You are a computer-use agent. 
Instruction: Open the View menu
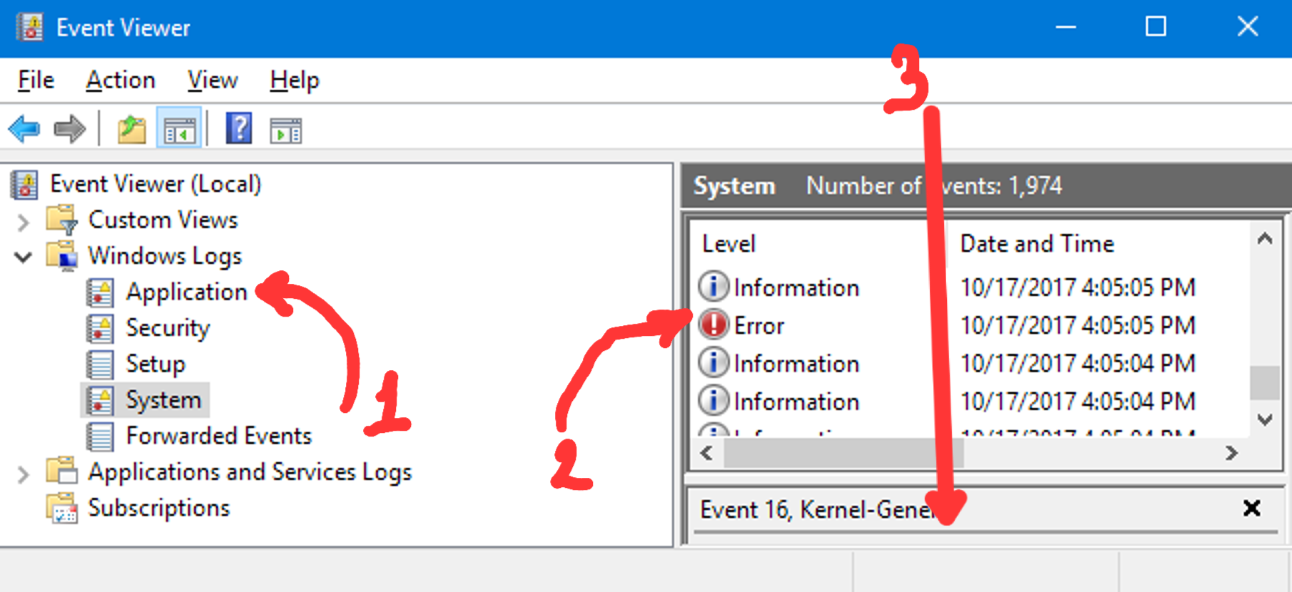coord(211,79)
